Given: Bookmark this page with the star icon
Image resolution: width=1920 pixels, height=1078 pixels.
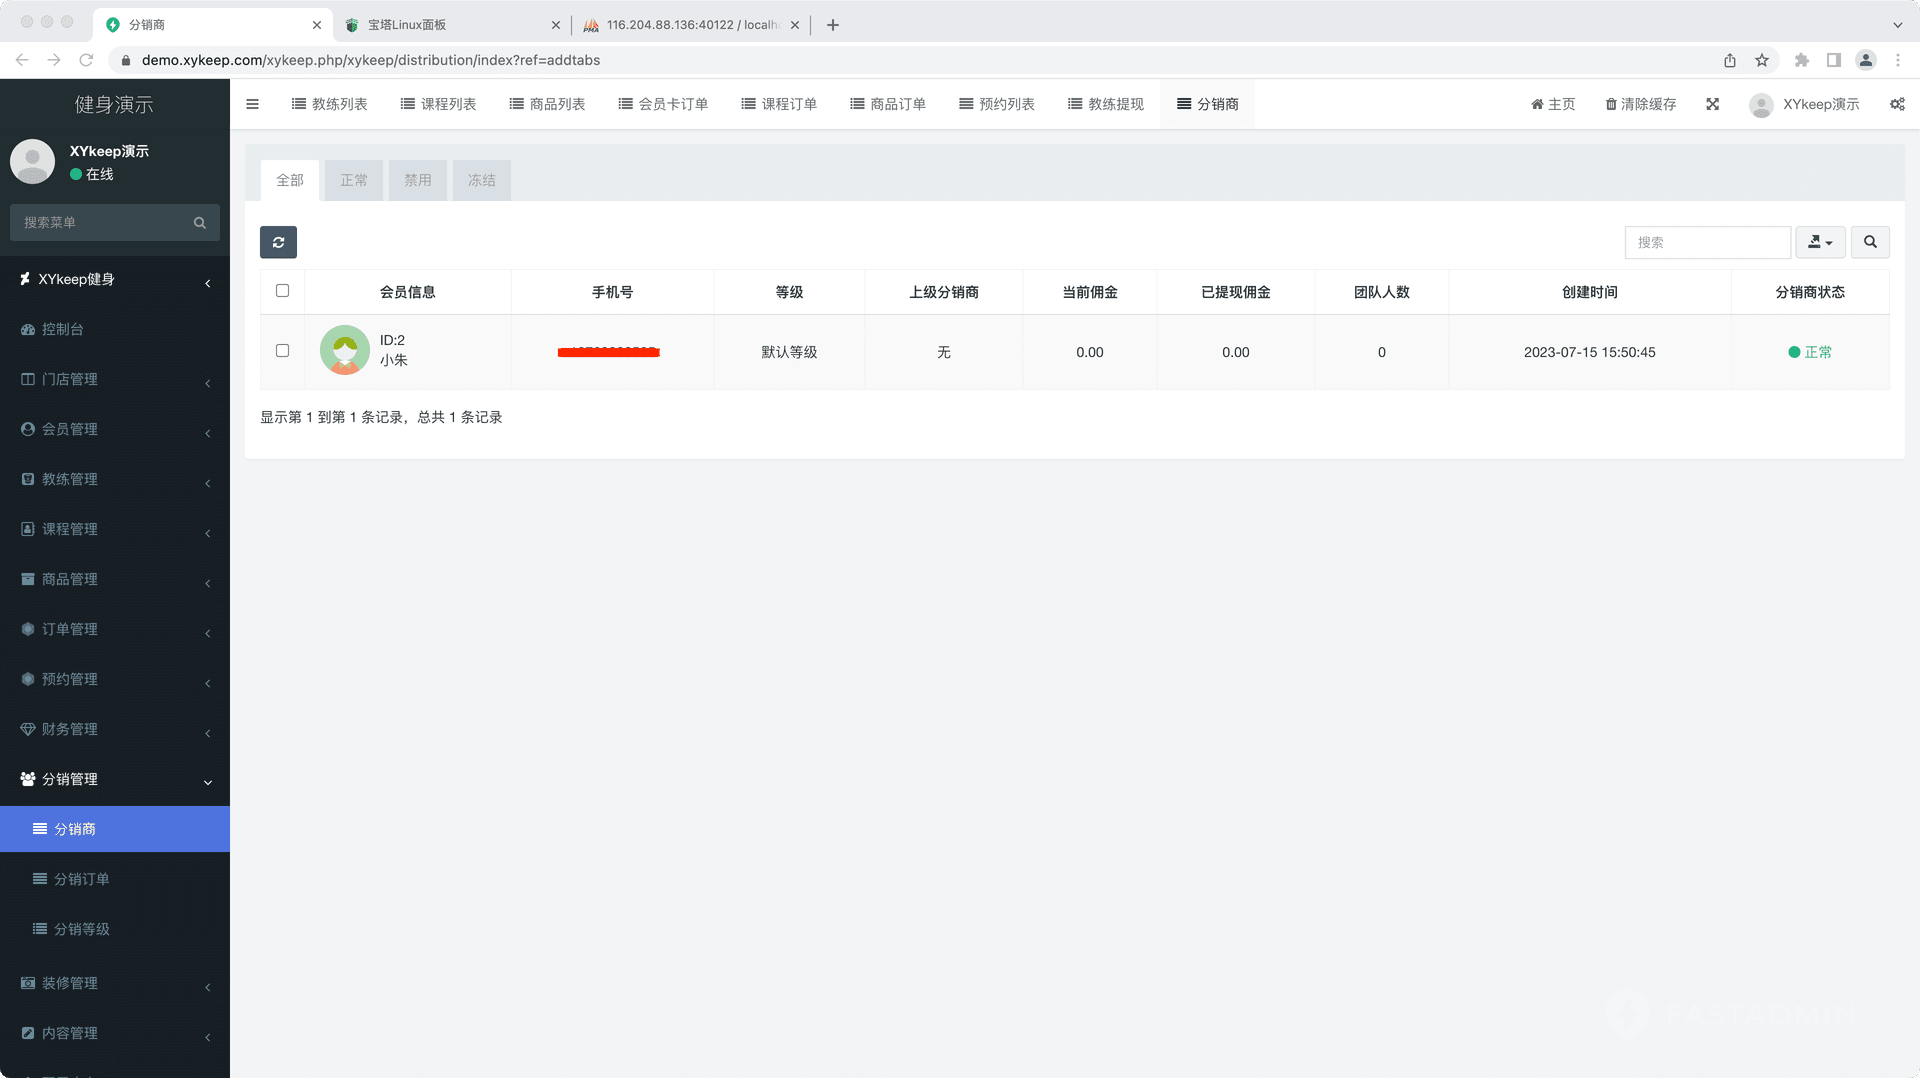Looking at the screenshot, I should pyautogui.click(x=1762, y=60).
